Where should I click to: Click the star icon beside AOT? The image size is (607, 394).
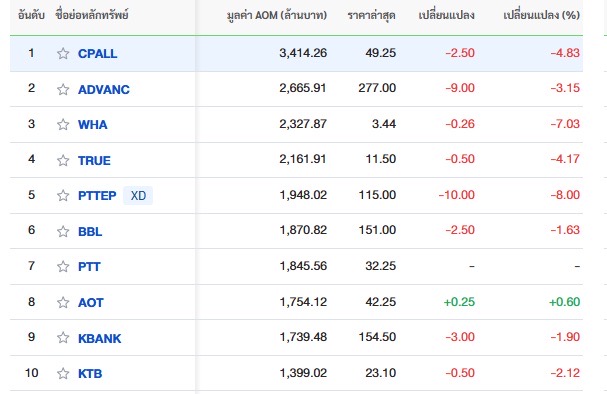(63, 302)
